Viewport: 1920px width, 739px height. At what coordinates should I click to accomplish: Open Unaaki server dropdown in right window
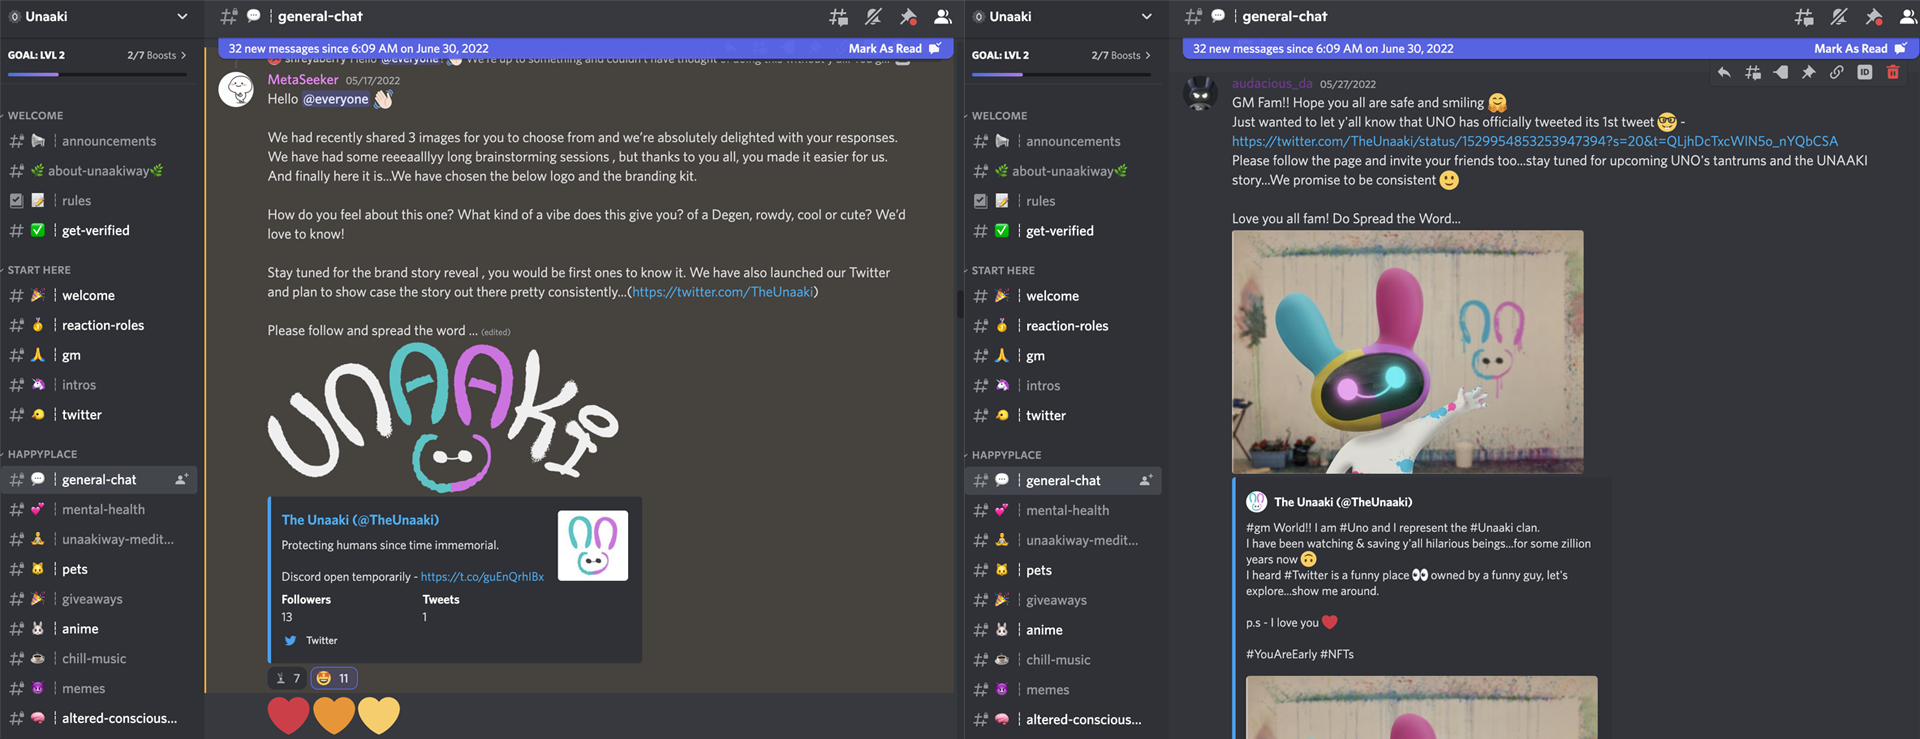click(1146, 17)
